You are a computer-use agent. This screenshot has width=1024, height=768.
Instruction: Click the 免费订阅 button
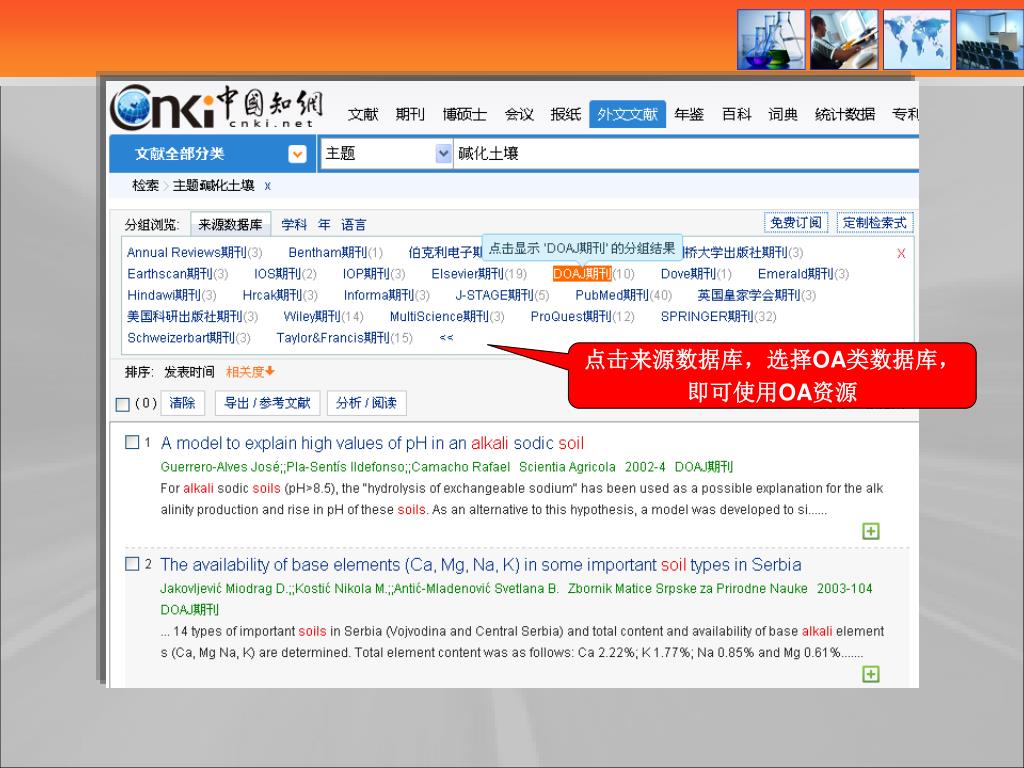[x=796, y=223]
